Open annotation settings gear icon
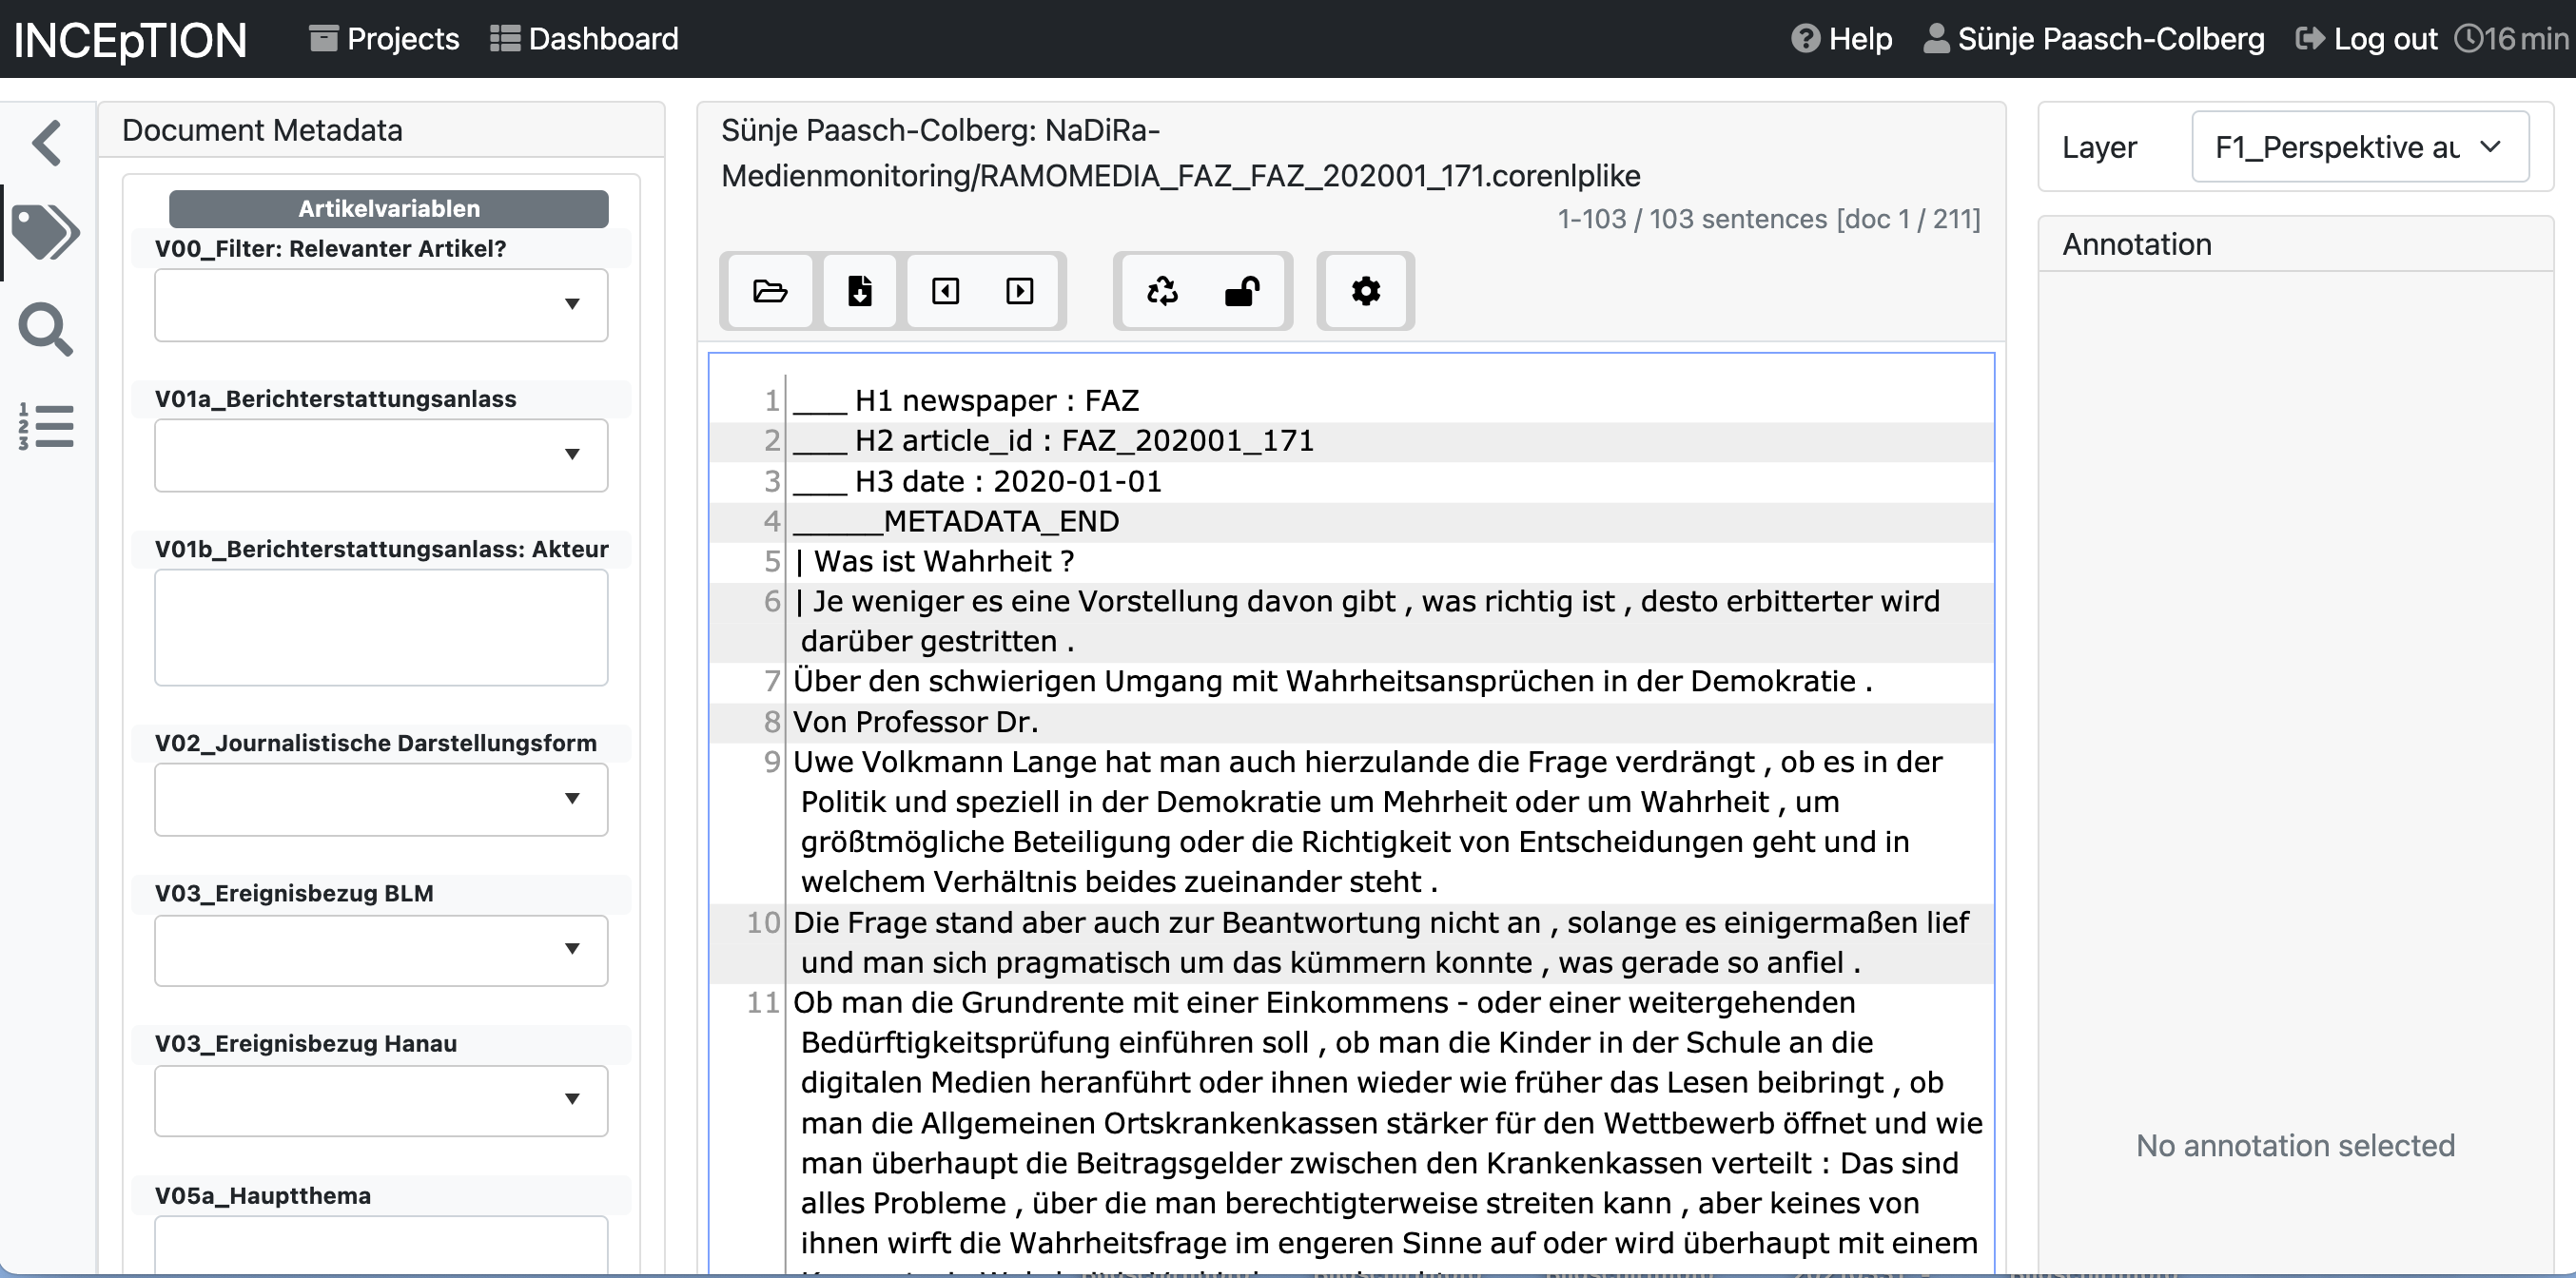This screenshot has width=2576, height=1278. pos(1366,291)
